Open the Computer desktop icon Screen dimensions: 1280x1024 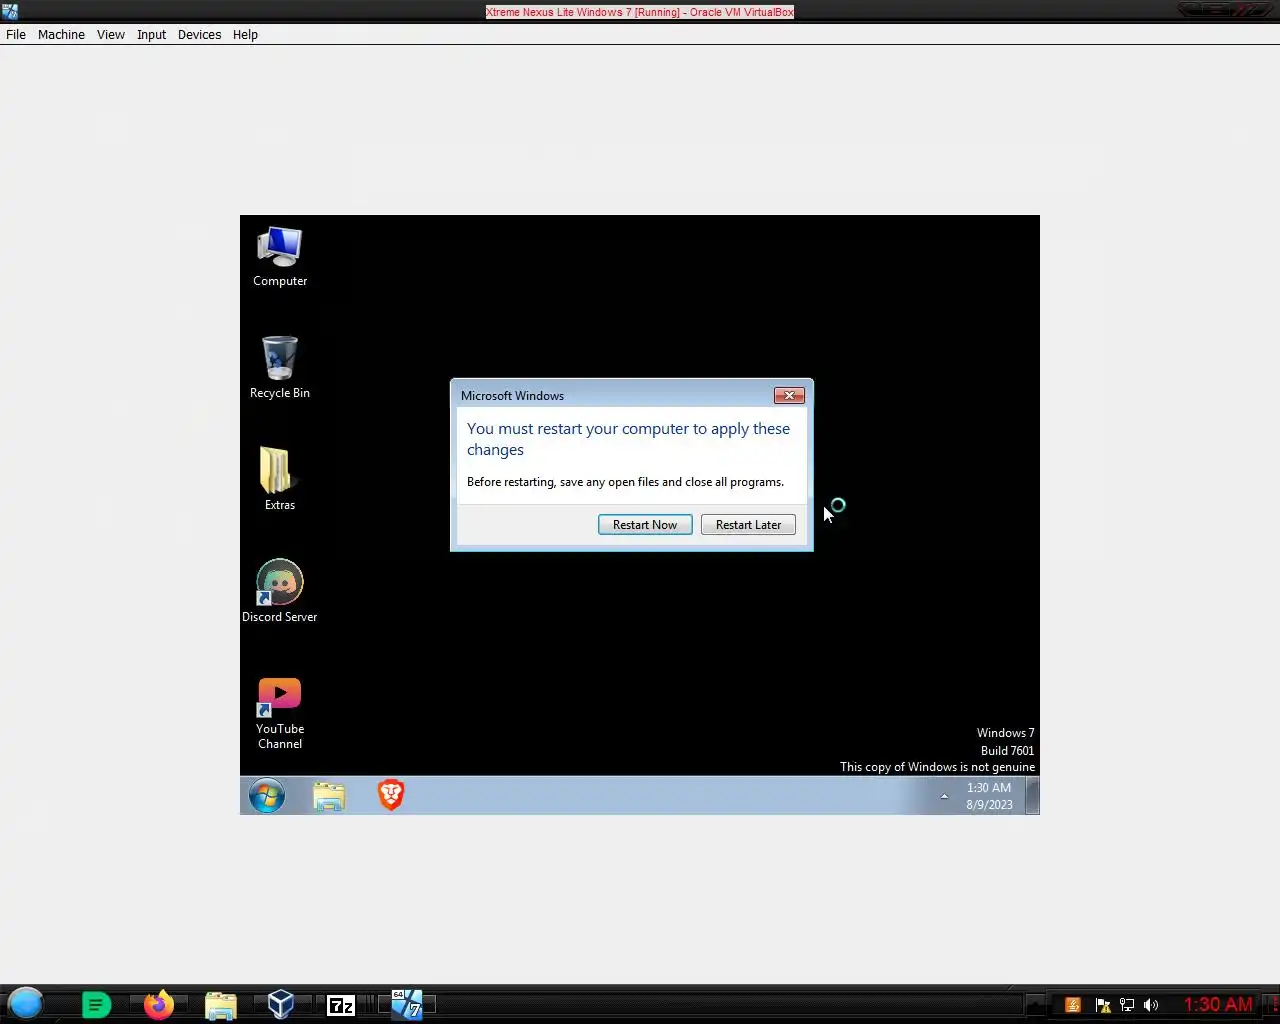(280, 256)
